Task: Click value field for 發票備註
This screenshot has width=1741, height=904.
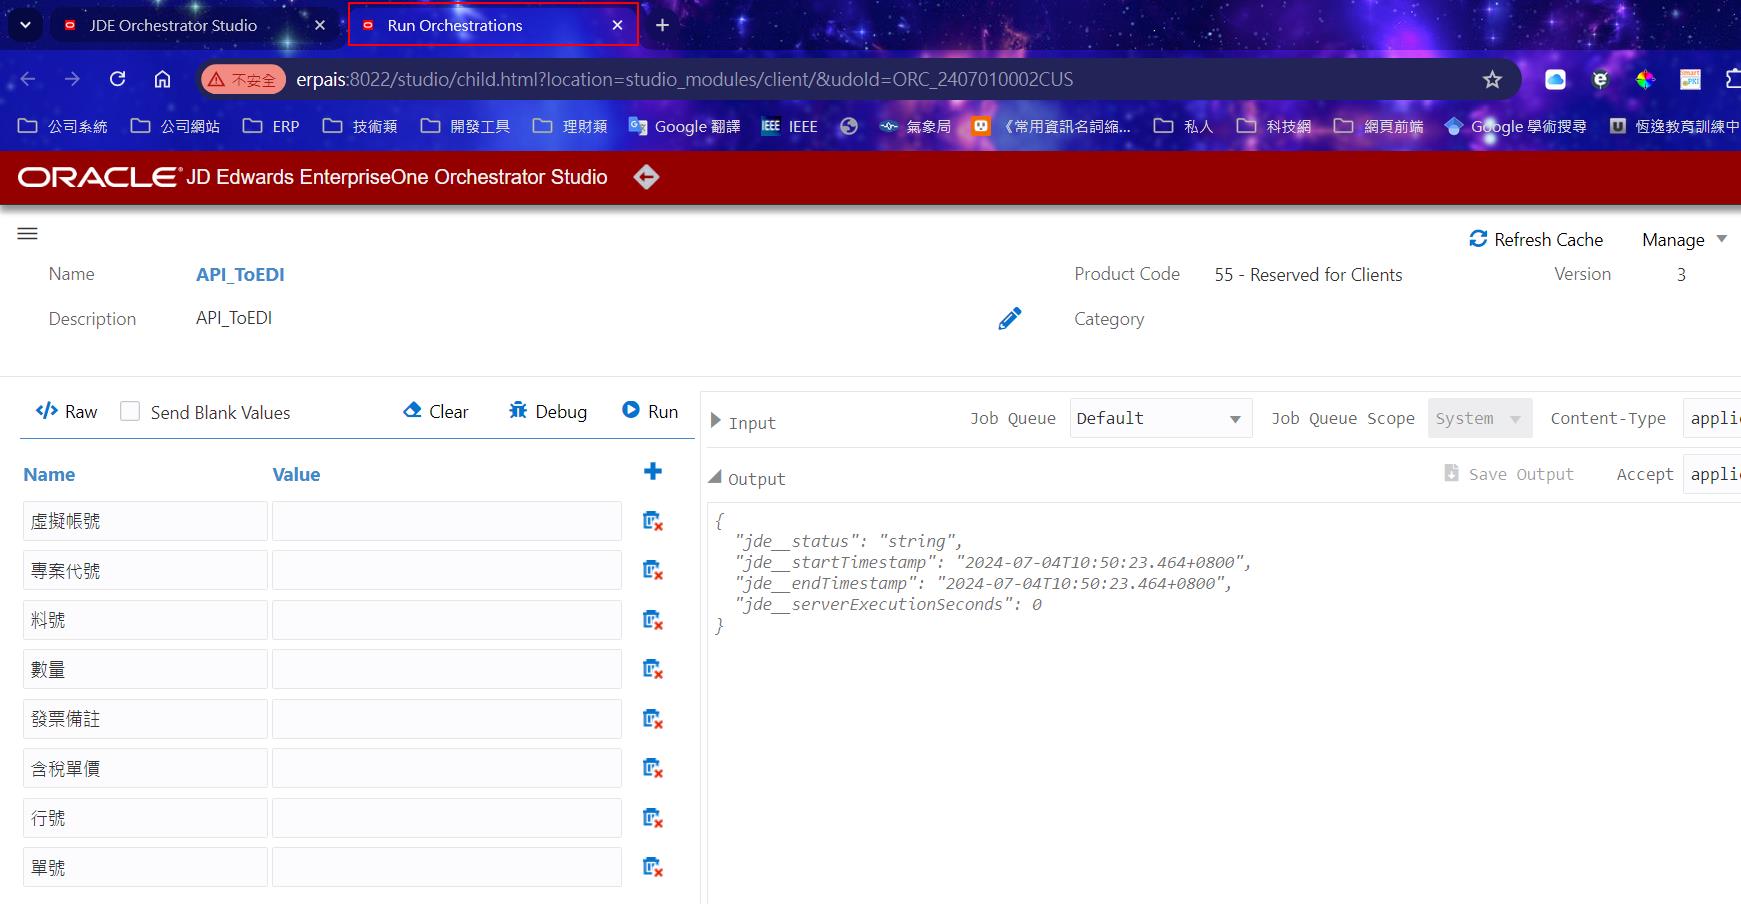Action: point(446,719)
